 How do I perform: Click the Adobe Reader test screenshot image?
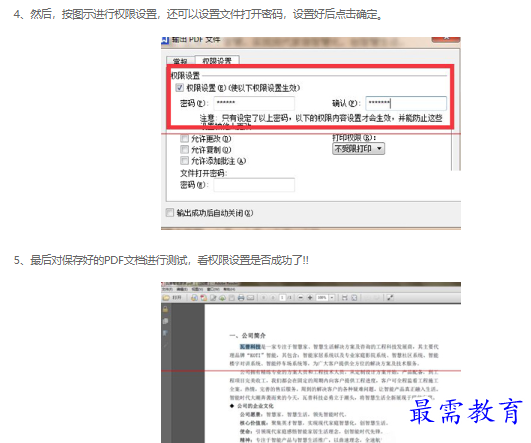click(311, 362)
